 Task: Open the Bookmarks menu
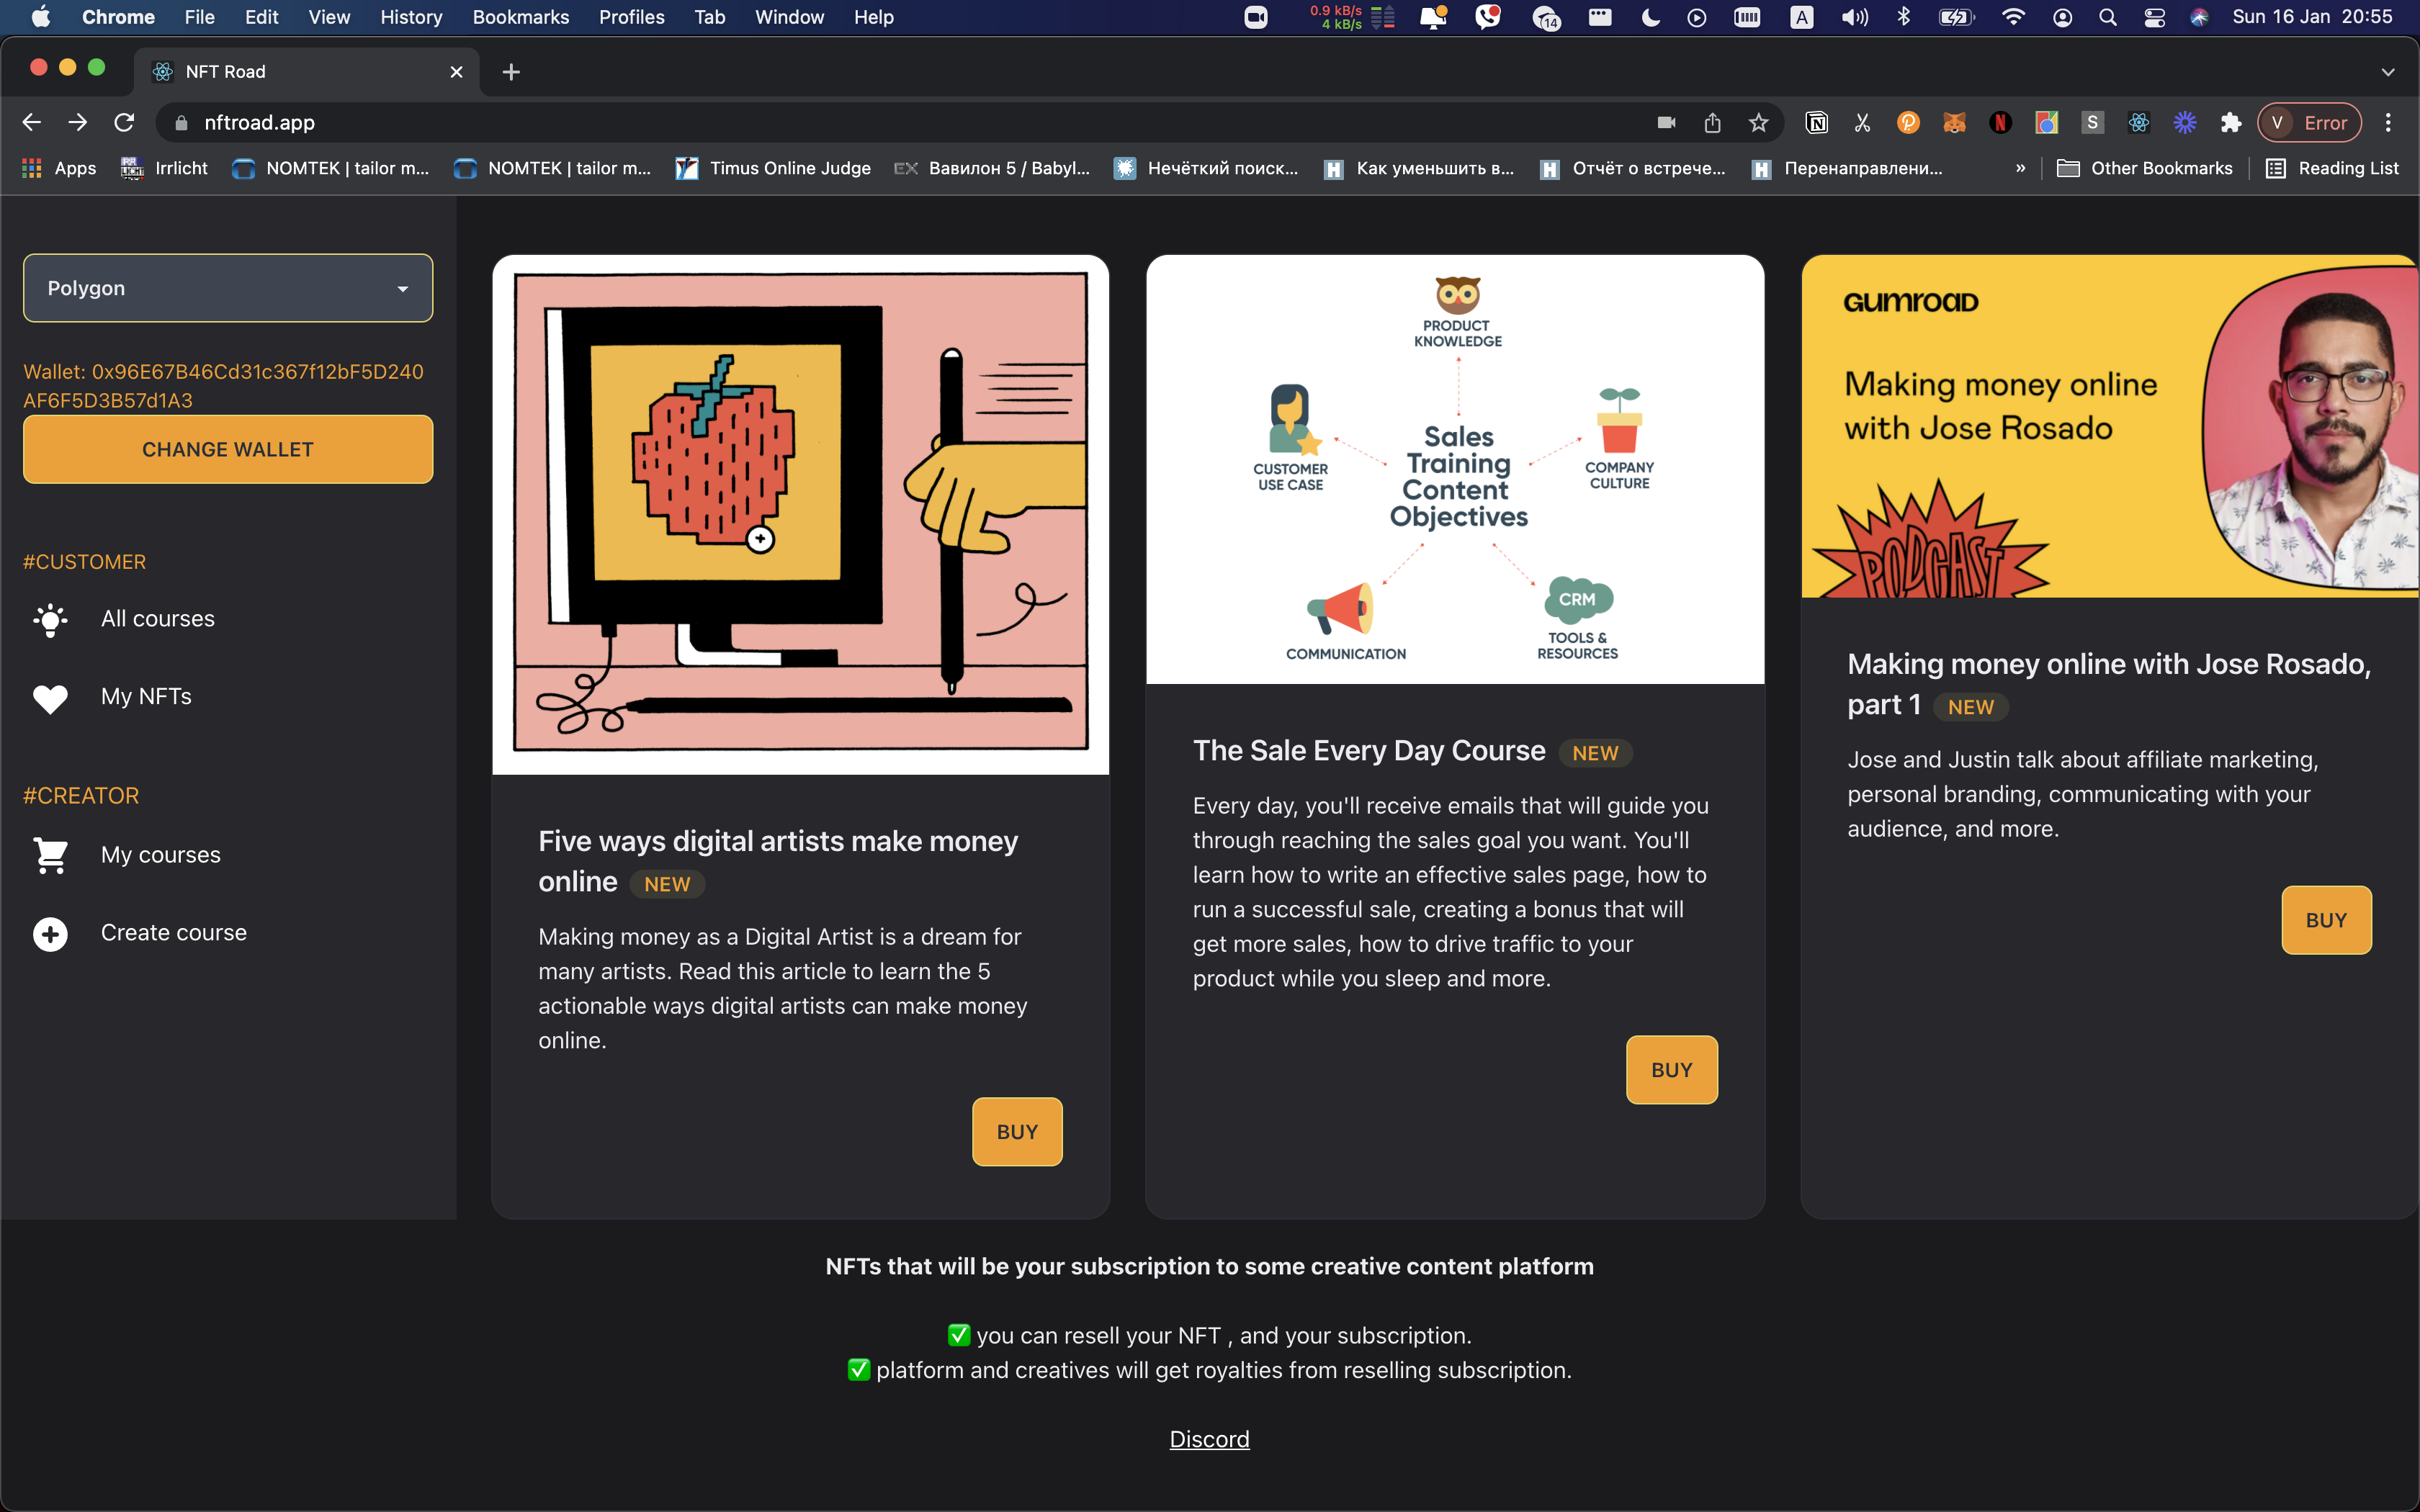point(520,17)
